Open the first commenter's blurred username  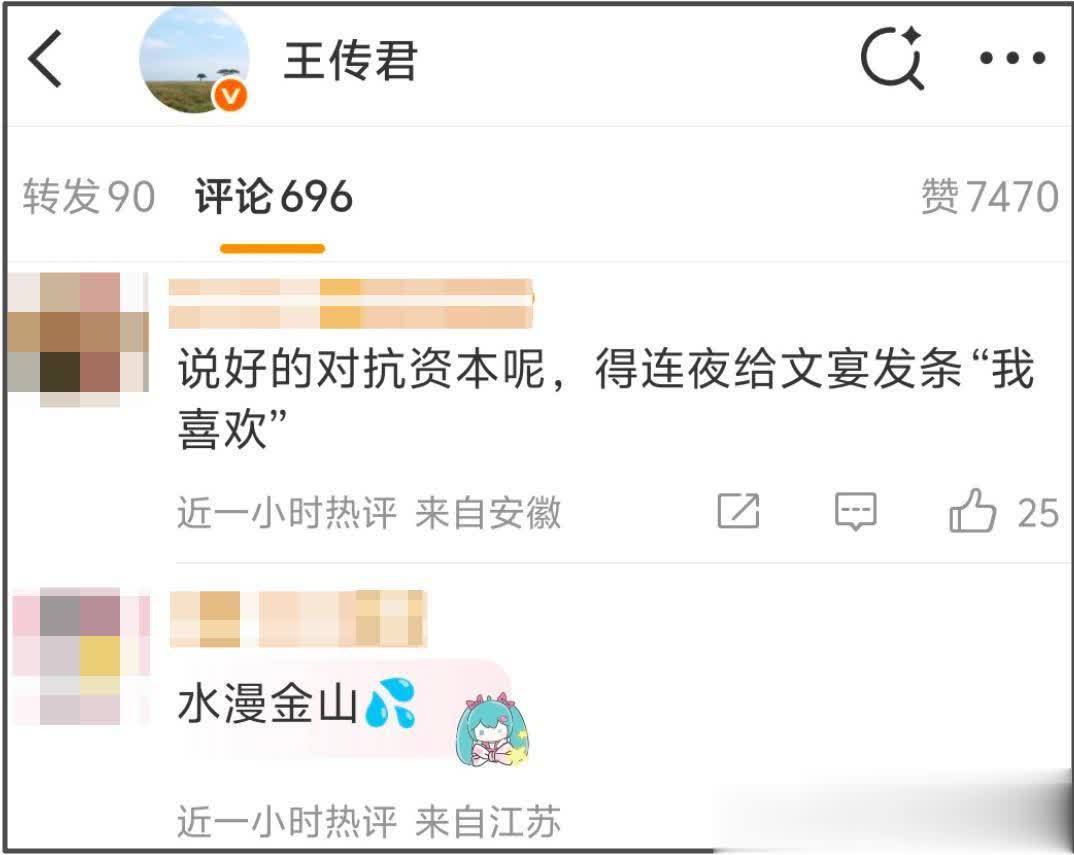pos(351,303)
